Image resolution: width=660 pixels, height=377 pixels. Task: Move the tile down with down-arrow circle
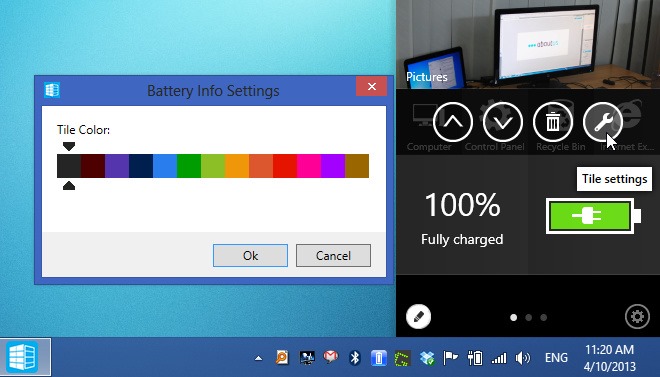tap(503, 122)
